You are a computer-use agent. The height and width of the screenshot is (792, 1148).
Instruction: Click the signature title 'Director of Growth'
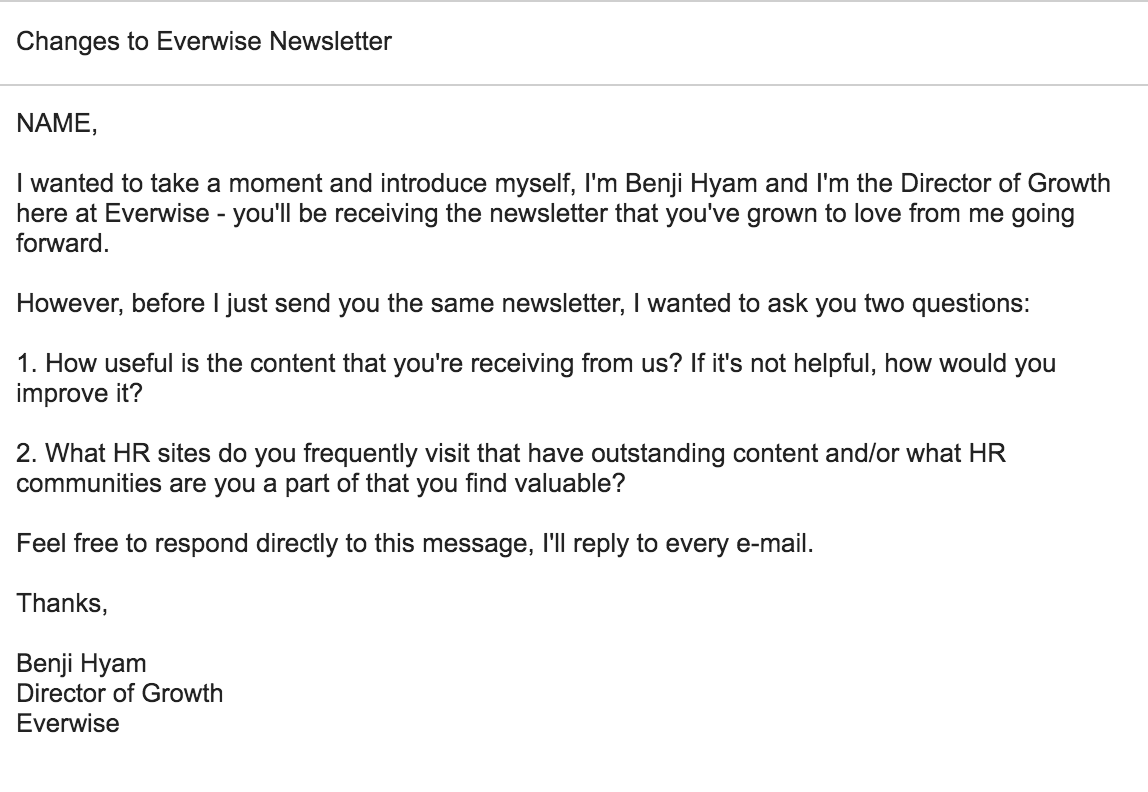click(x=119, y=693)
